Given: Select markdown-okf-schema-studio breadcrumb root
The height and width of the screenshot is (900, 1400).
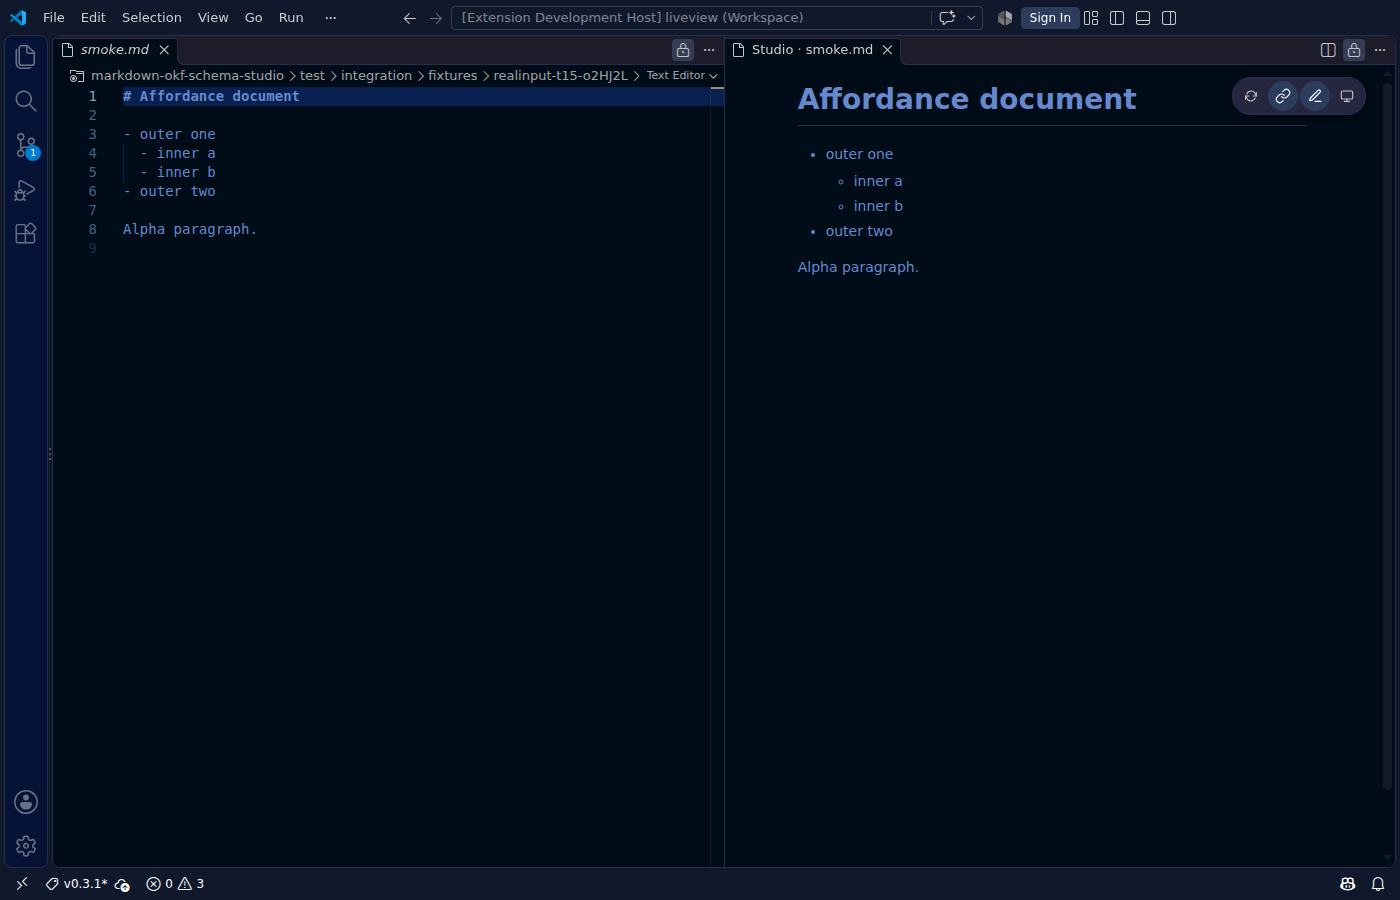Looking at the screenshot, I should tap(187, 76).
